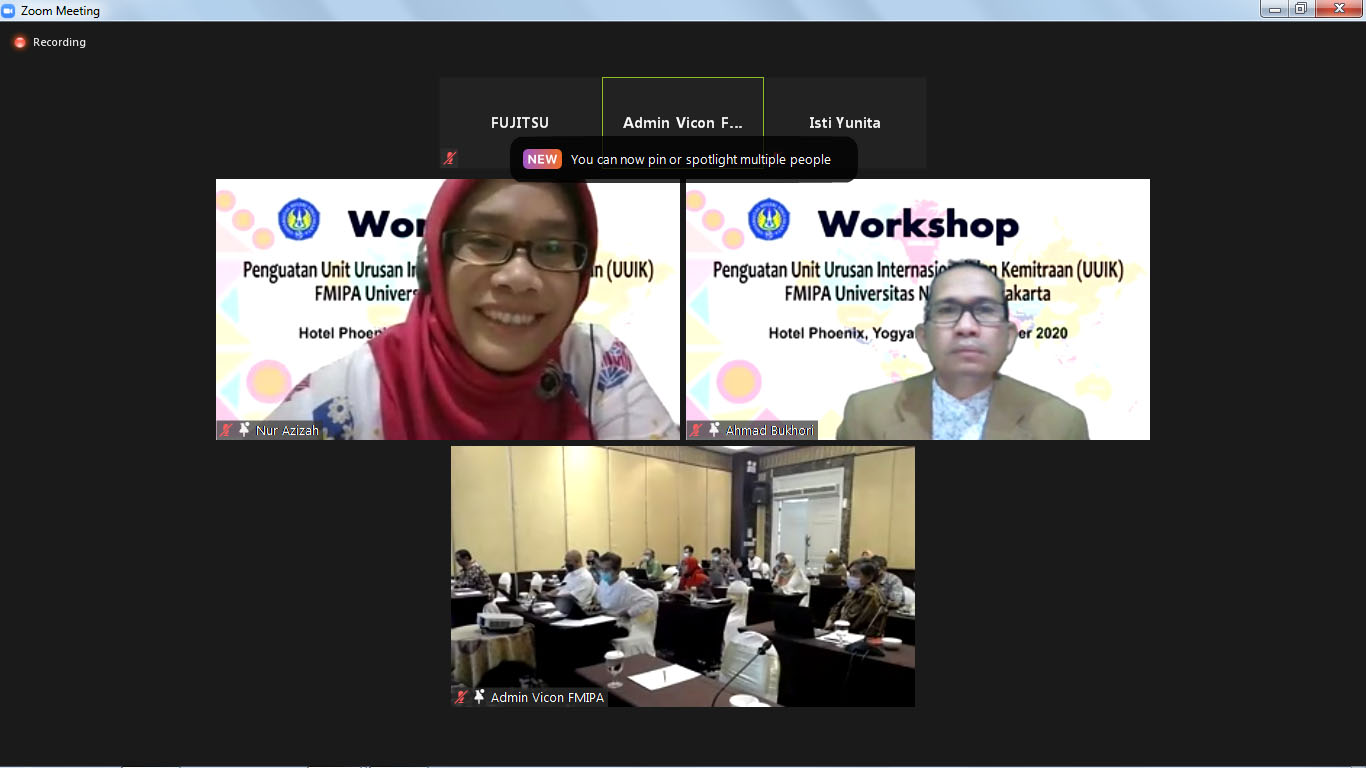Click the Admin Vicon FMIPA name label
The height and width of the screenshot is (768, 1366).
pyautogui.click(x=547, y=697)
